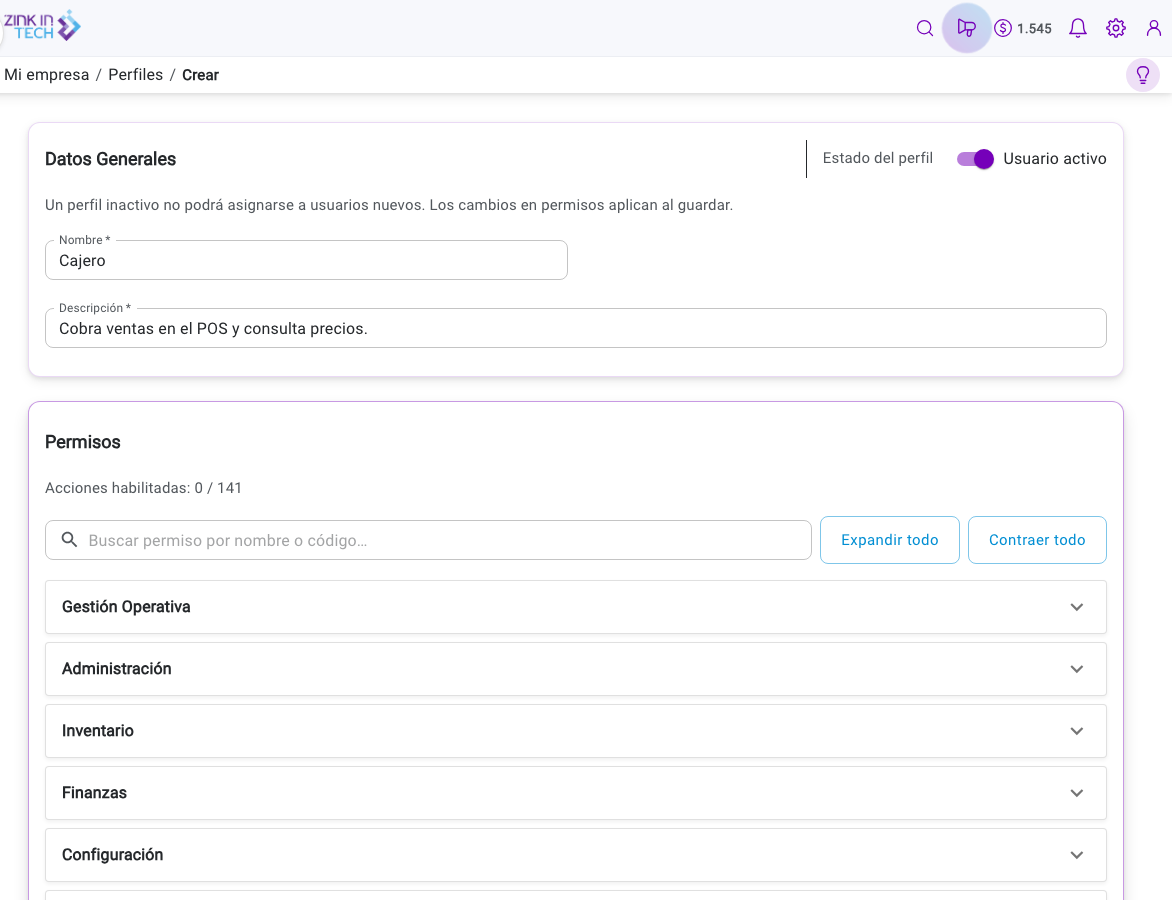Image resolution: width=1172 pixels, height=900 pixels.
Task: Open the search magnifier in top bar
Action: [x=925, y=28]
